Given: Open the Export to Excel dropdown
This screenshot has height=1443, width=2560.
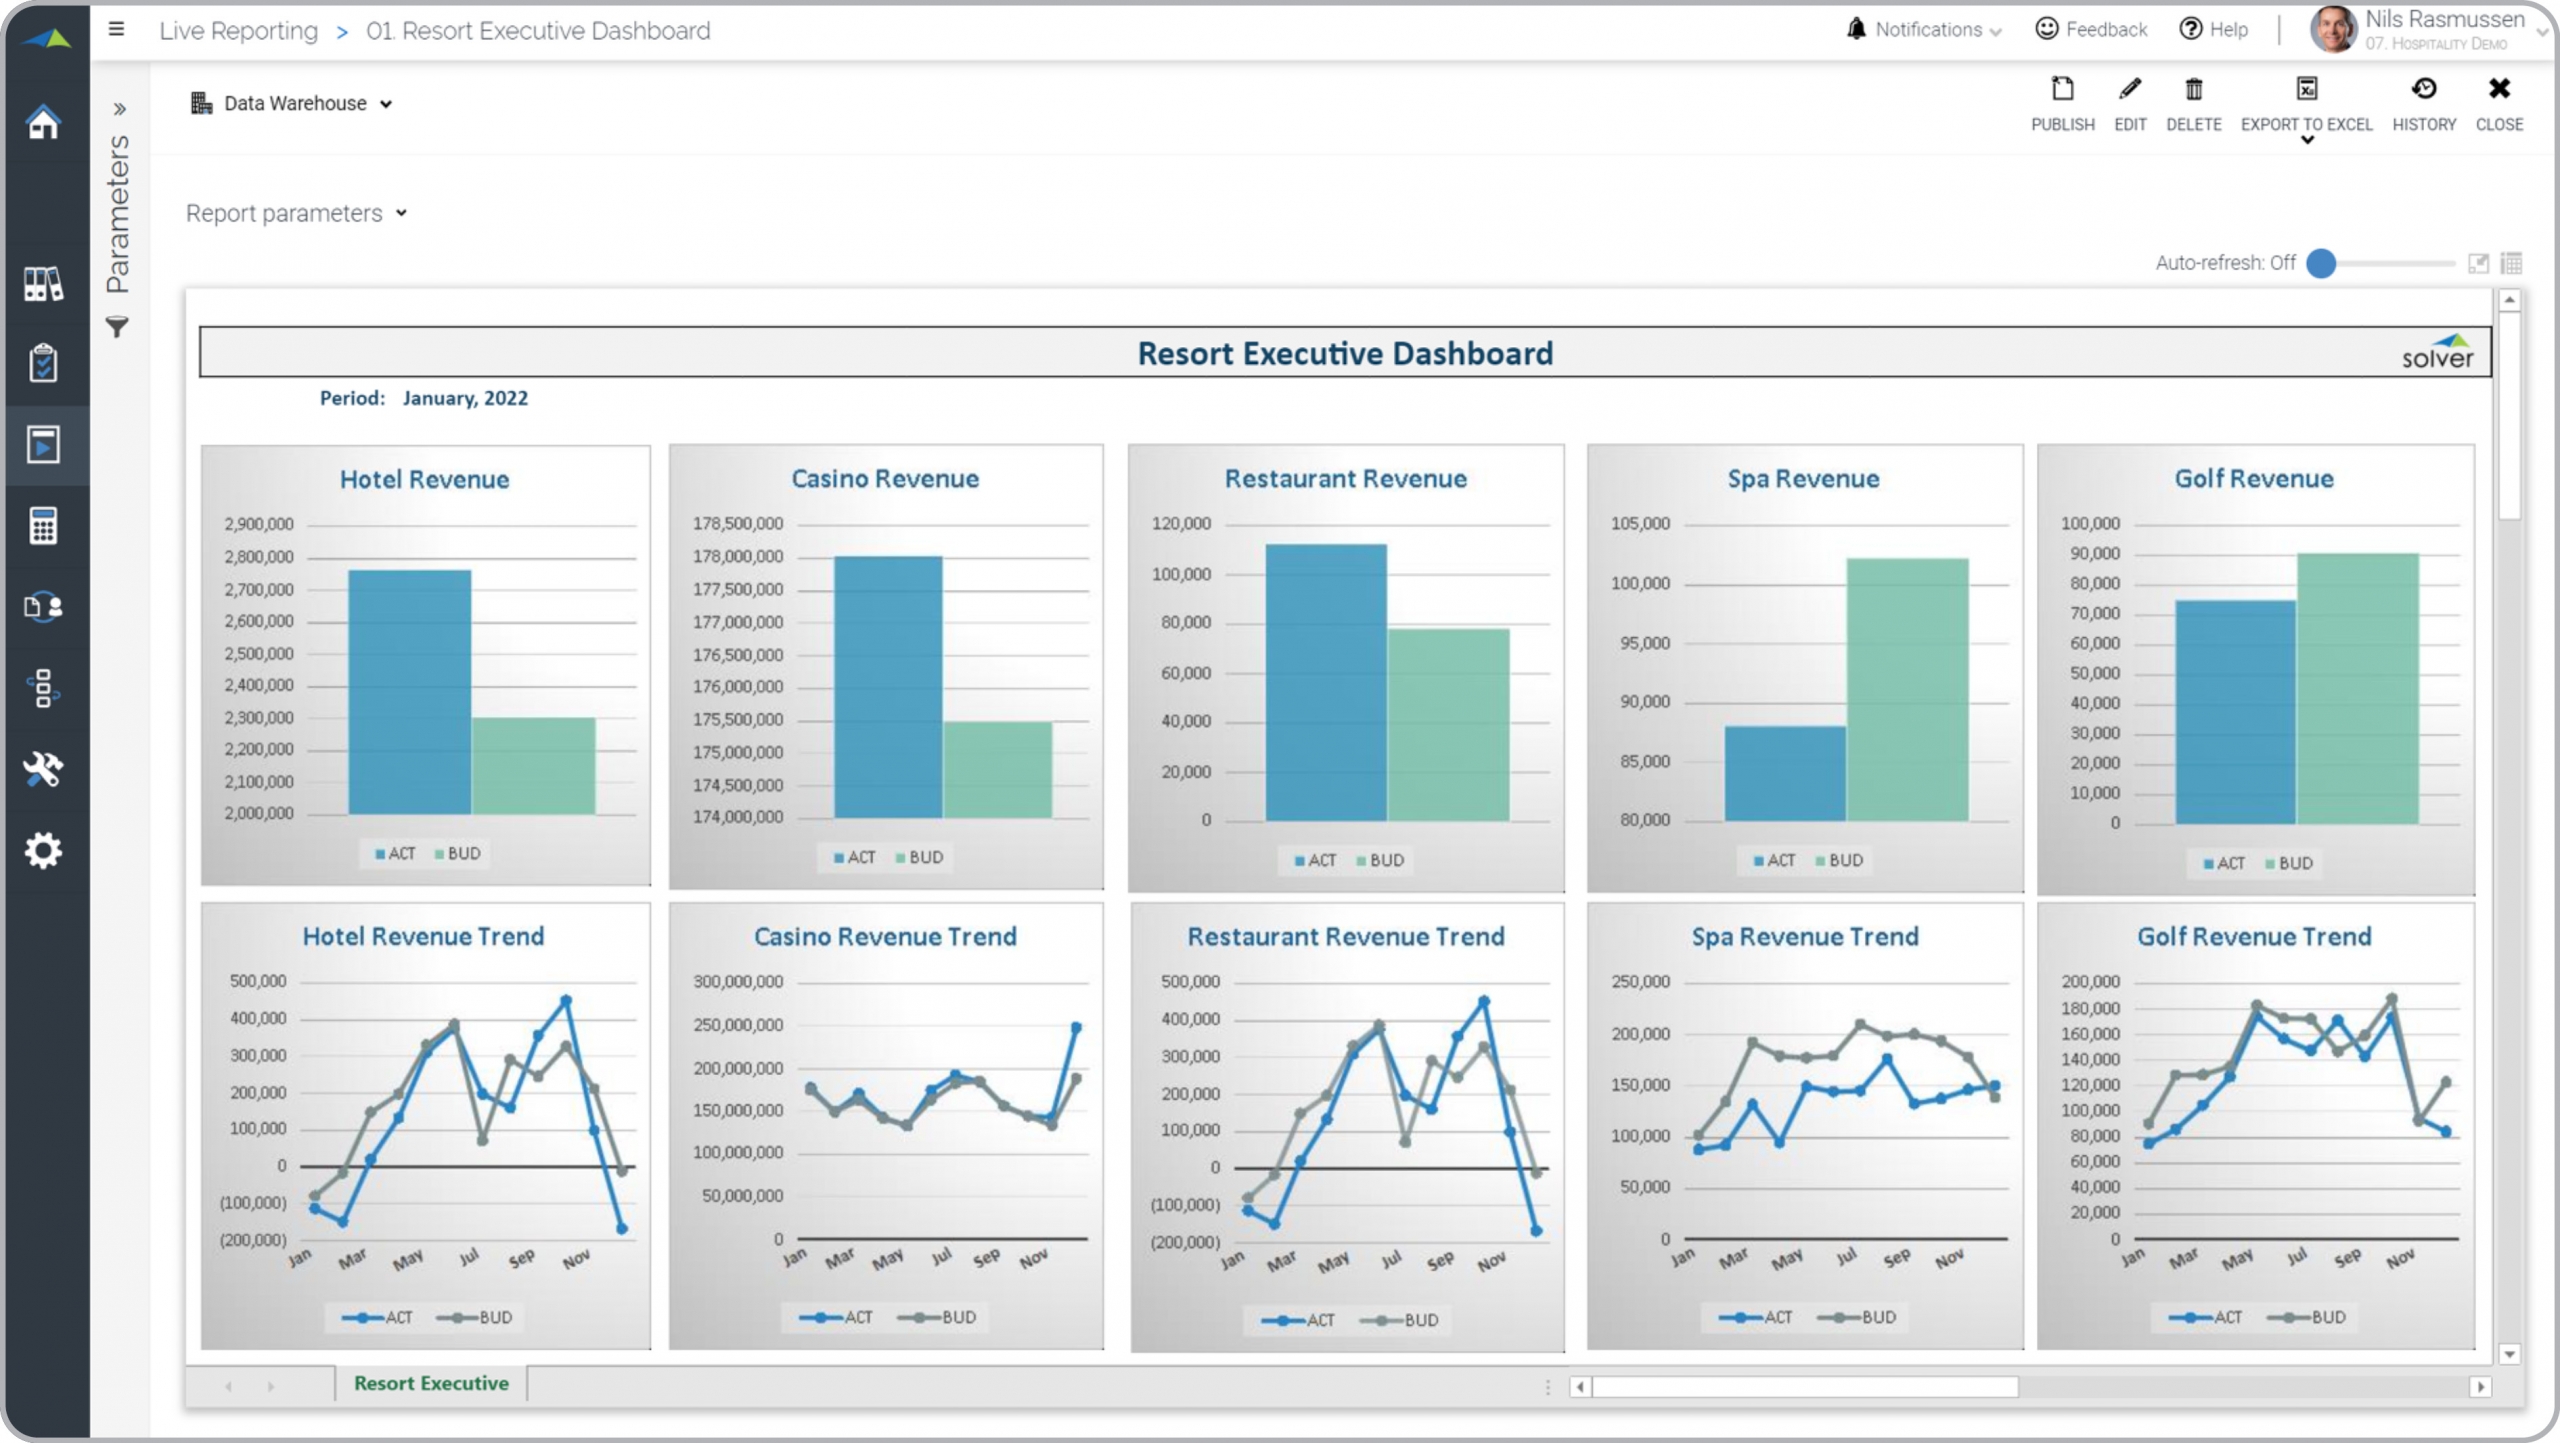Looking at the screenshot, I should [2306, 139].
